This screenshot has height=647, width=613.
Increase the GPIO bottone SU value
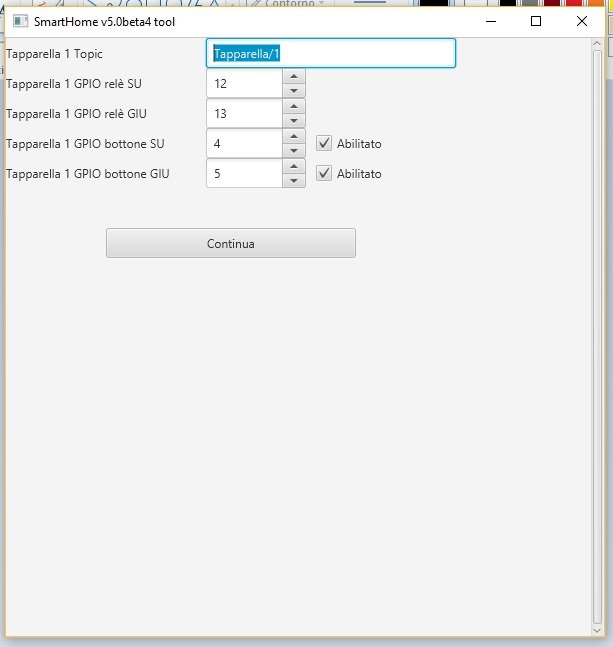point(294,136)
